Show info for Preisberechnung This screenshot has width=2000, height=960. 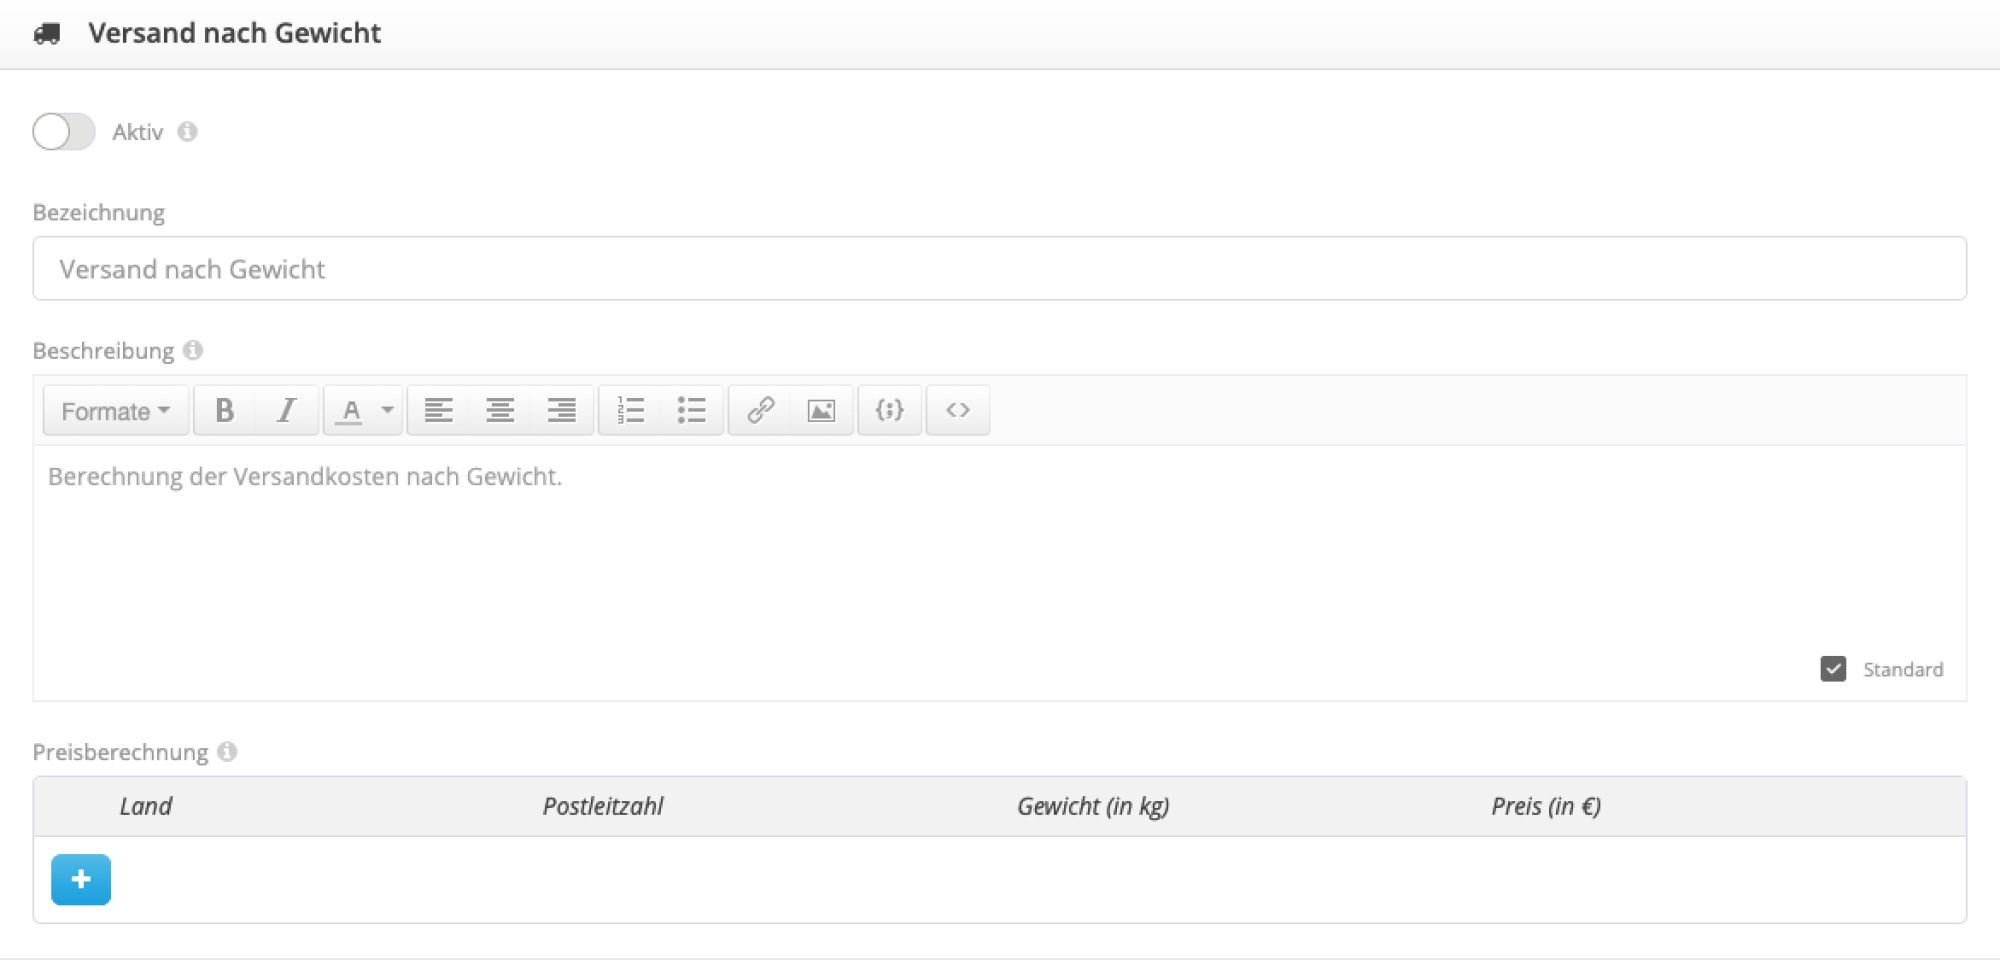228,752
